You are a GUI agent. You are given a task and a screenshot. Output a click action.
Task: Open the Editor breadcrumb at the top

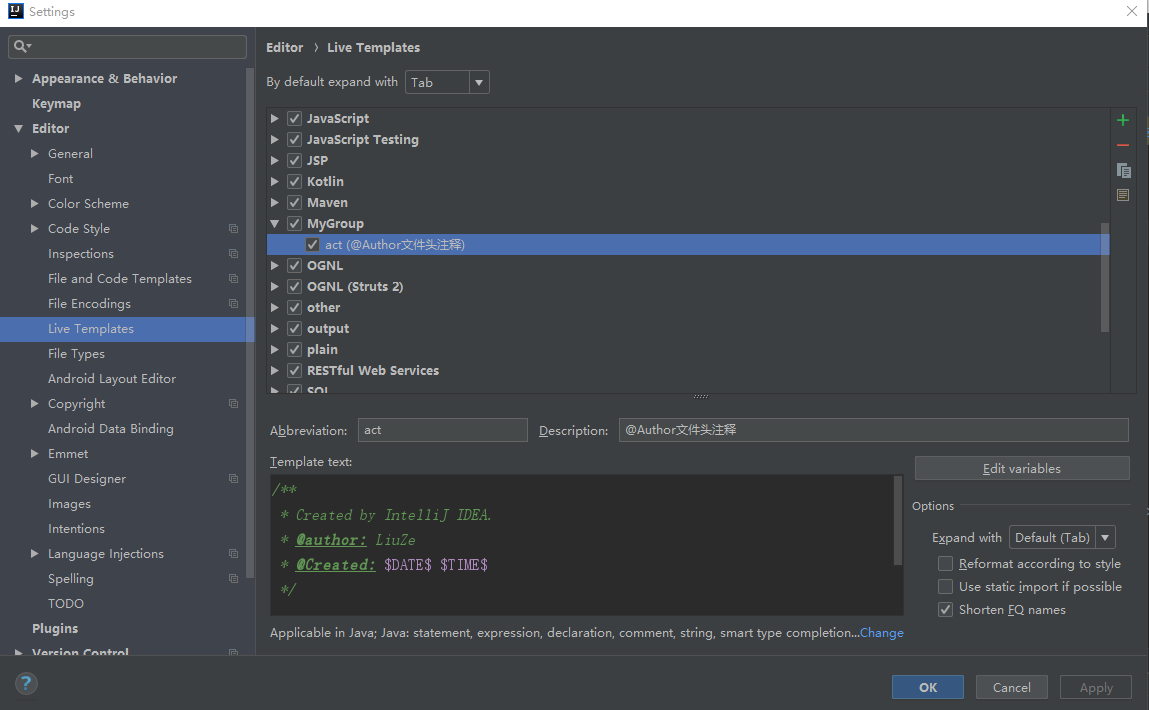284,47
